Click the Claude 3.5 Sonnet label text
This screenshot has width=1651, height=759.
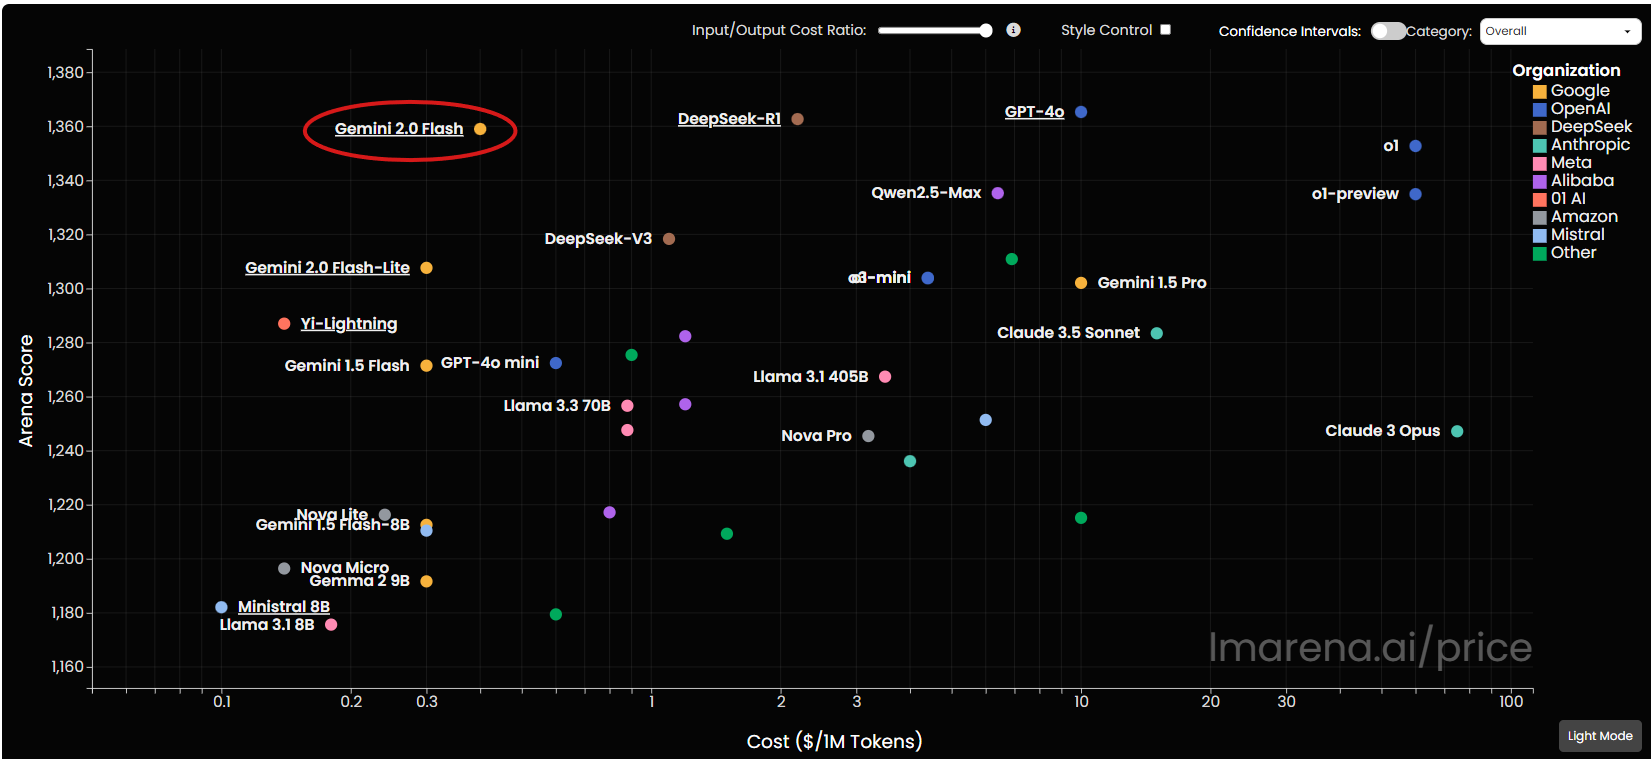click(1068, 333)
